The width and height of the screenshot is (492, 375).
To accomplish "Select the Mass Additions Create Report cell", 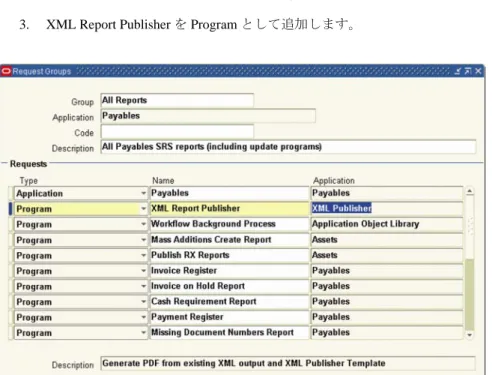I will click(x=229, y=240).
